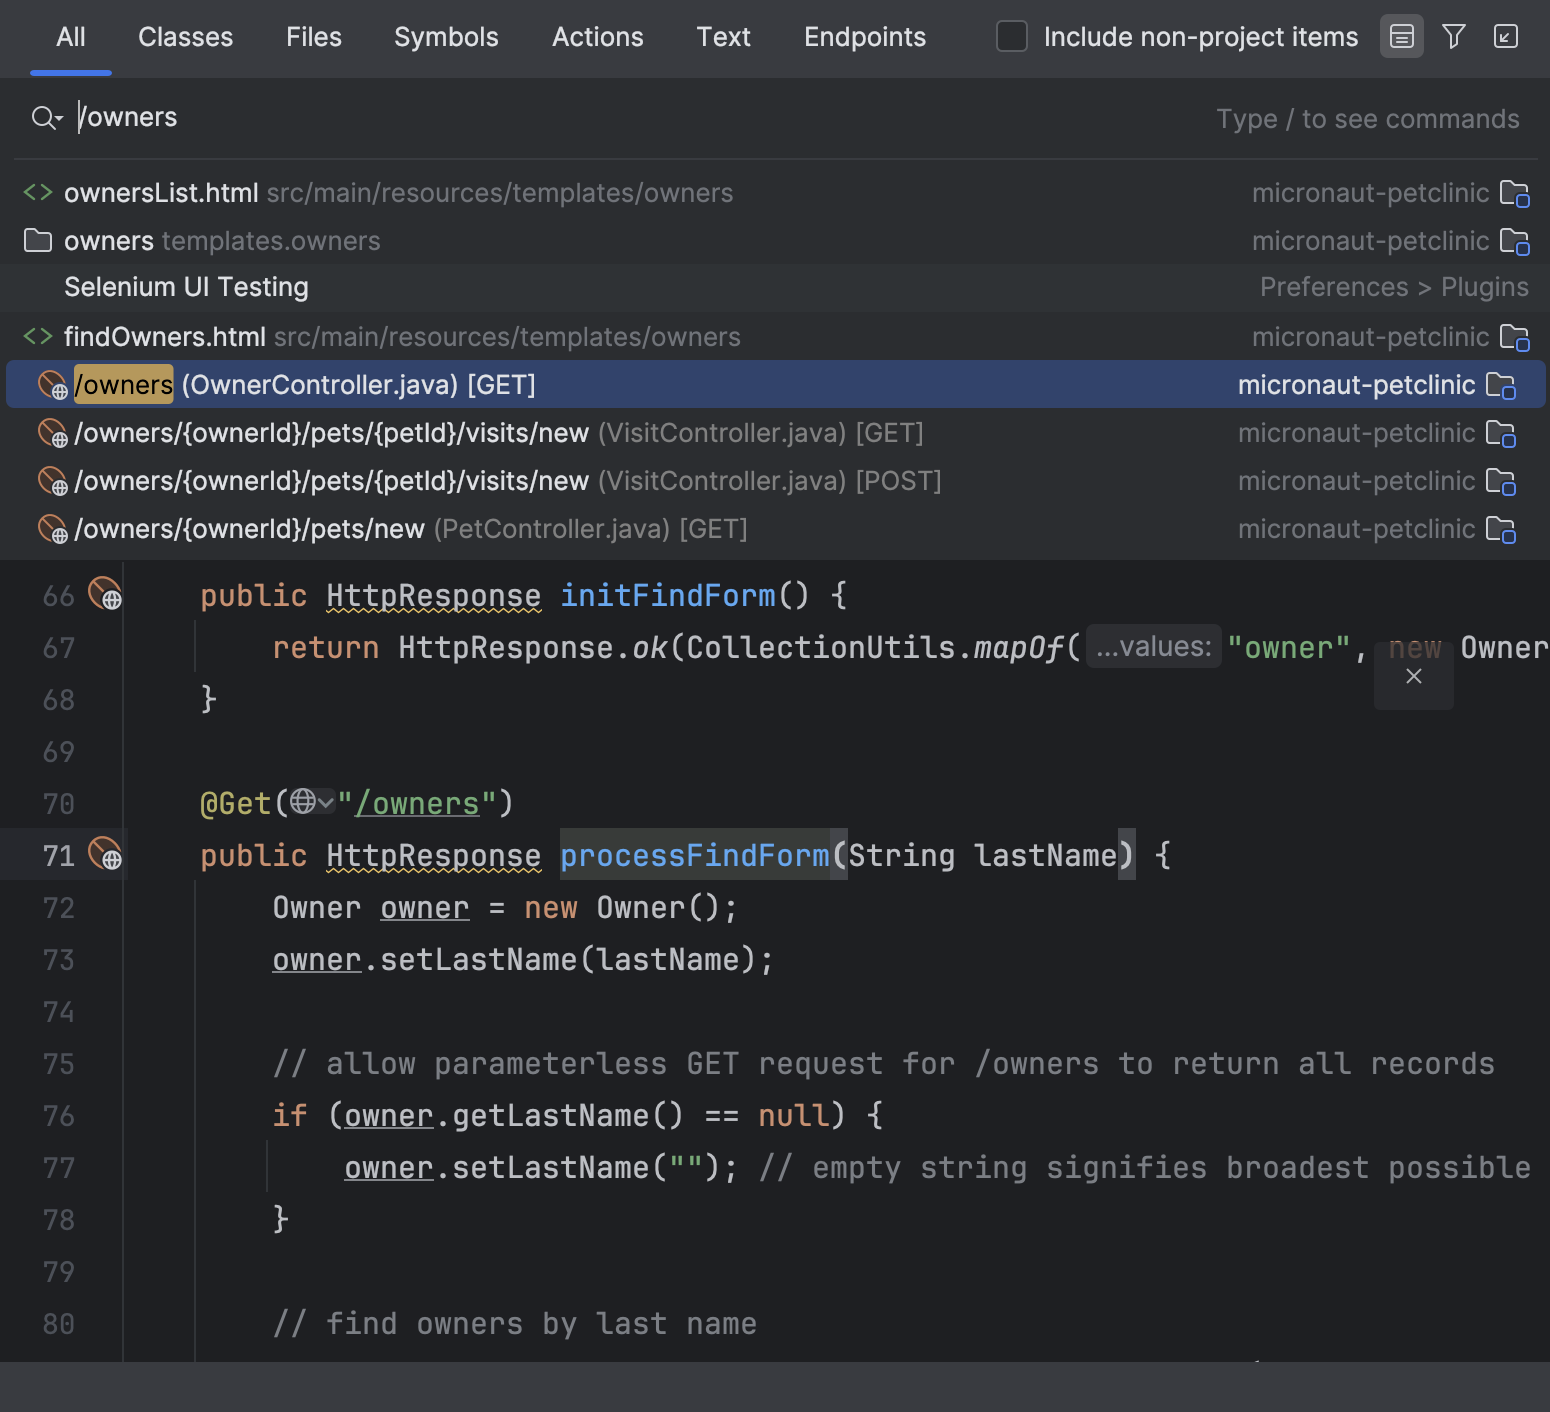Toggle the search results filter
The height and width of the screenshot is (1412, 1550).
click(1453, 36)
